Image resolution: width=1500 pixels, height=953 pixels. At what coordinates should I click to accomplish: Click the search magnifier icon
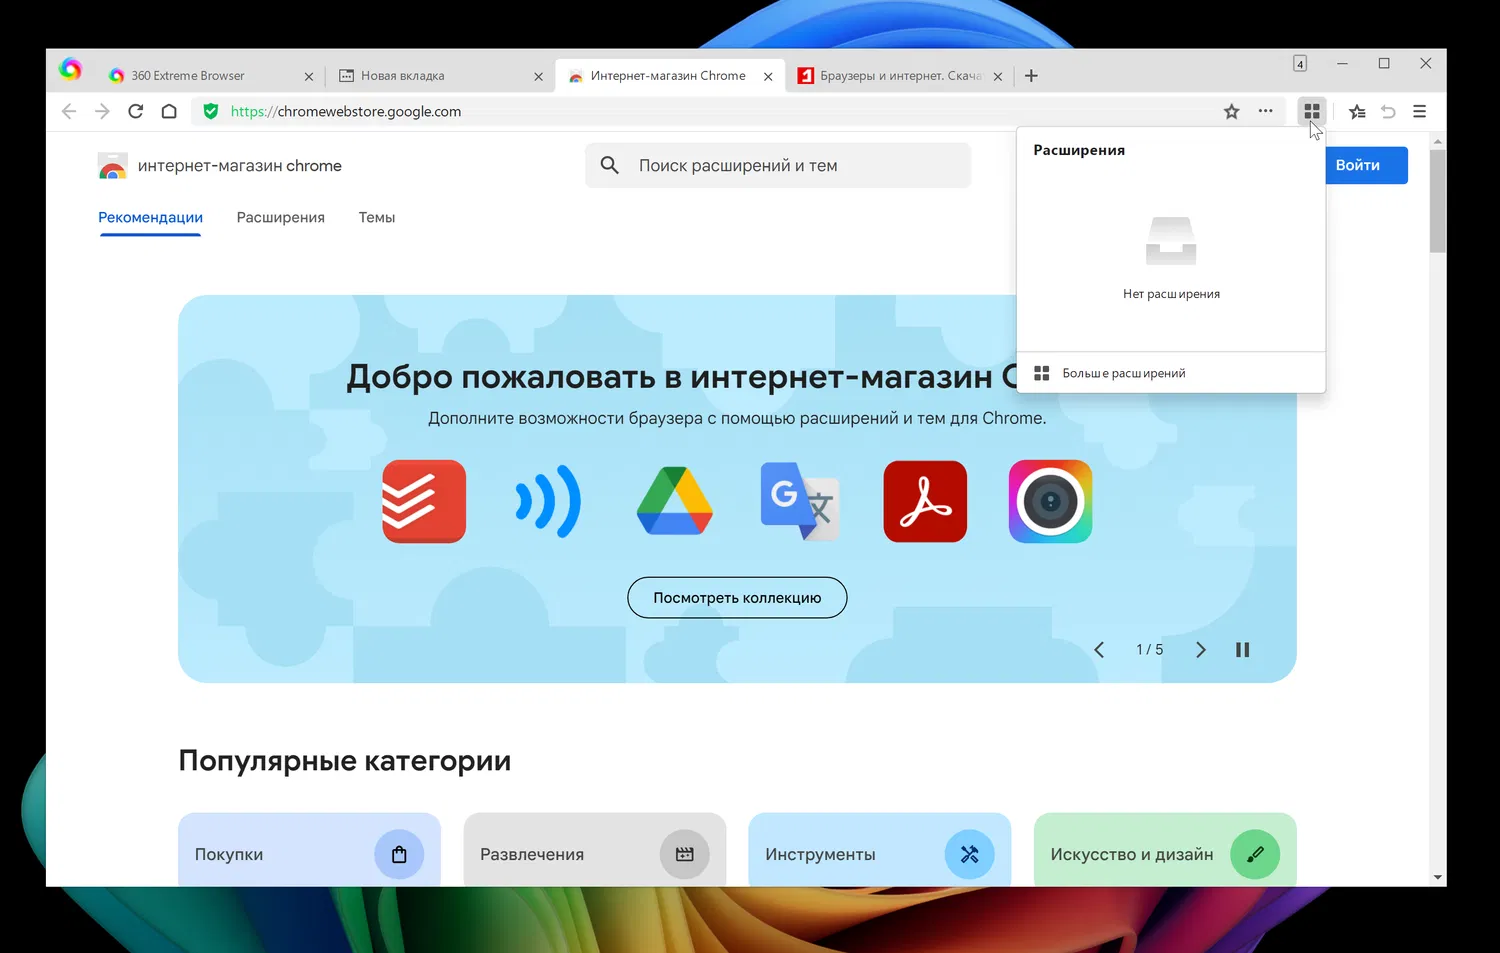click(609, 165)
